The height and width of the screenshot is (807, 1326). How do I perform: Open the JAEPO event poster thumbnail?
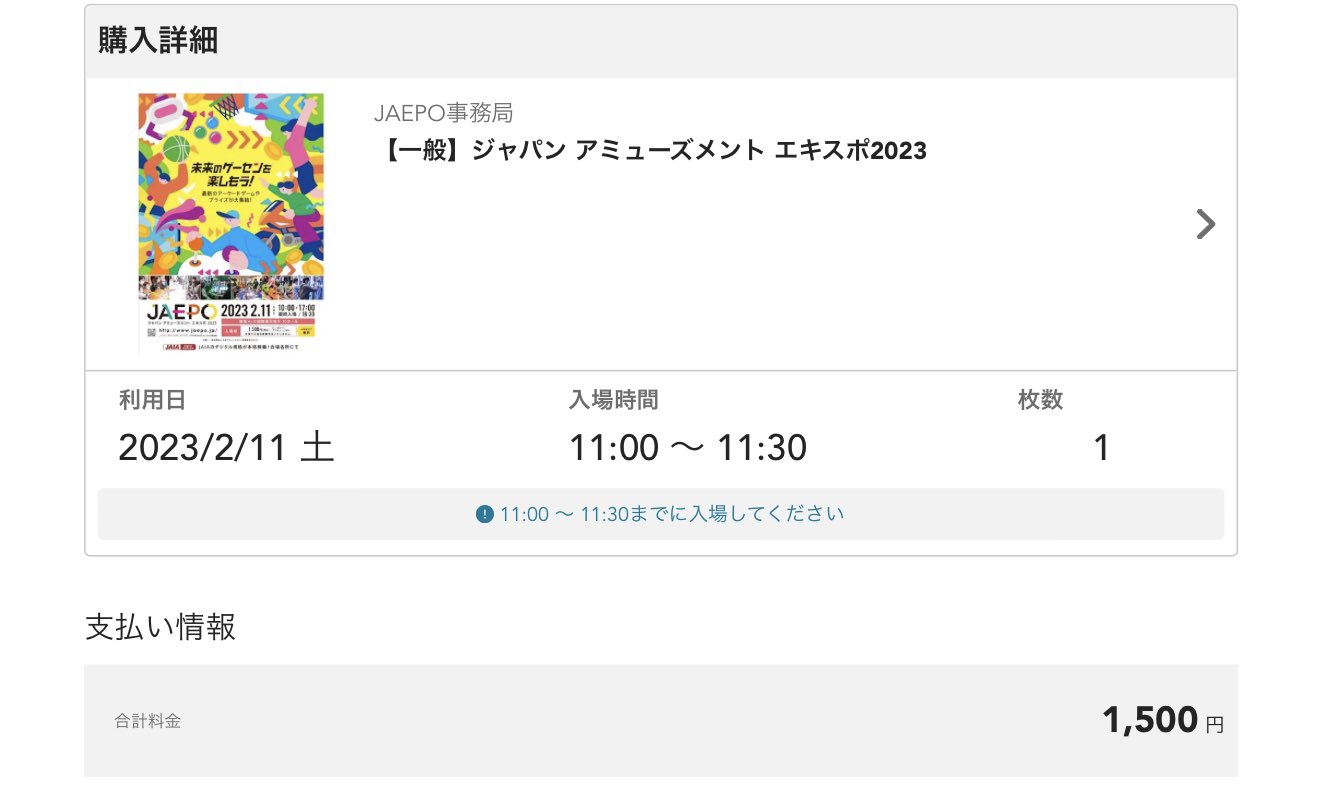click(x=231, y=223)
